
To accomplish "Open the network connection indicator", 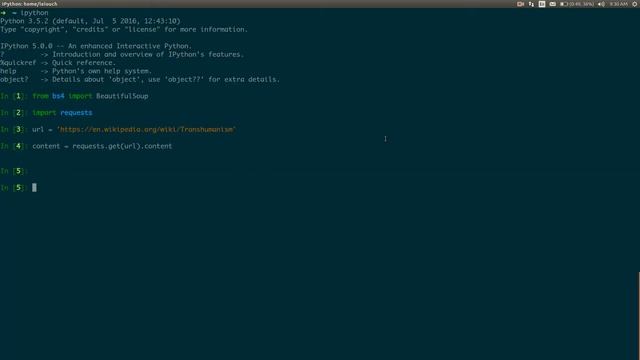I will [x=531, y=4].
